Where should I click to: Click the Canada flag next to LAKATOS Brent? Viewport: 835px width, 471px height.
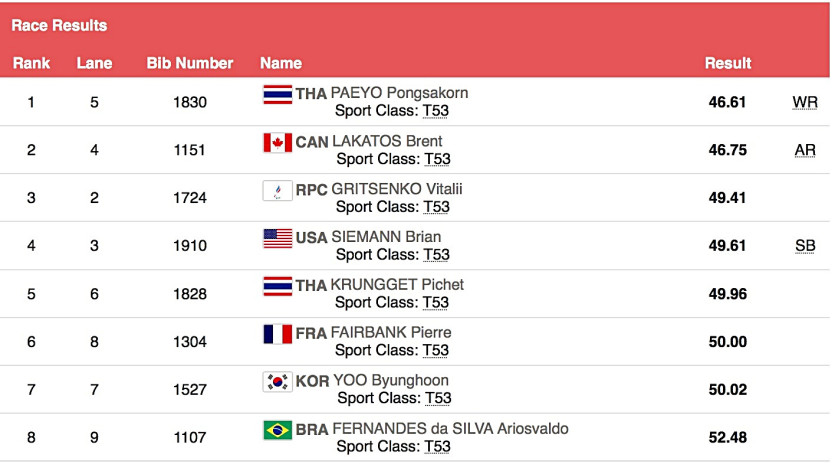(277, 142)
